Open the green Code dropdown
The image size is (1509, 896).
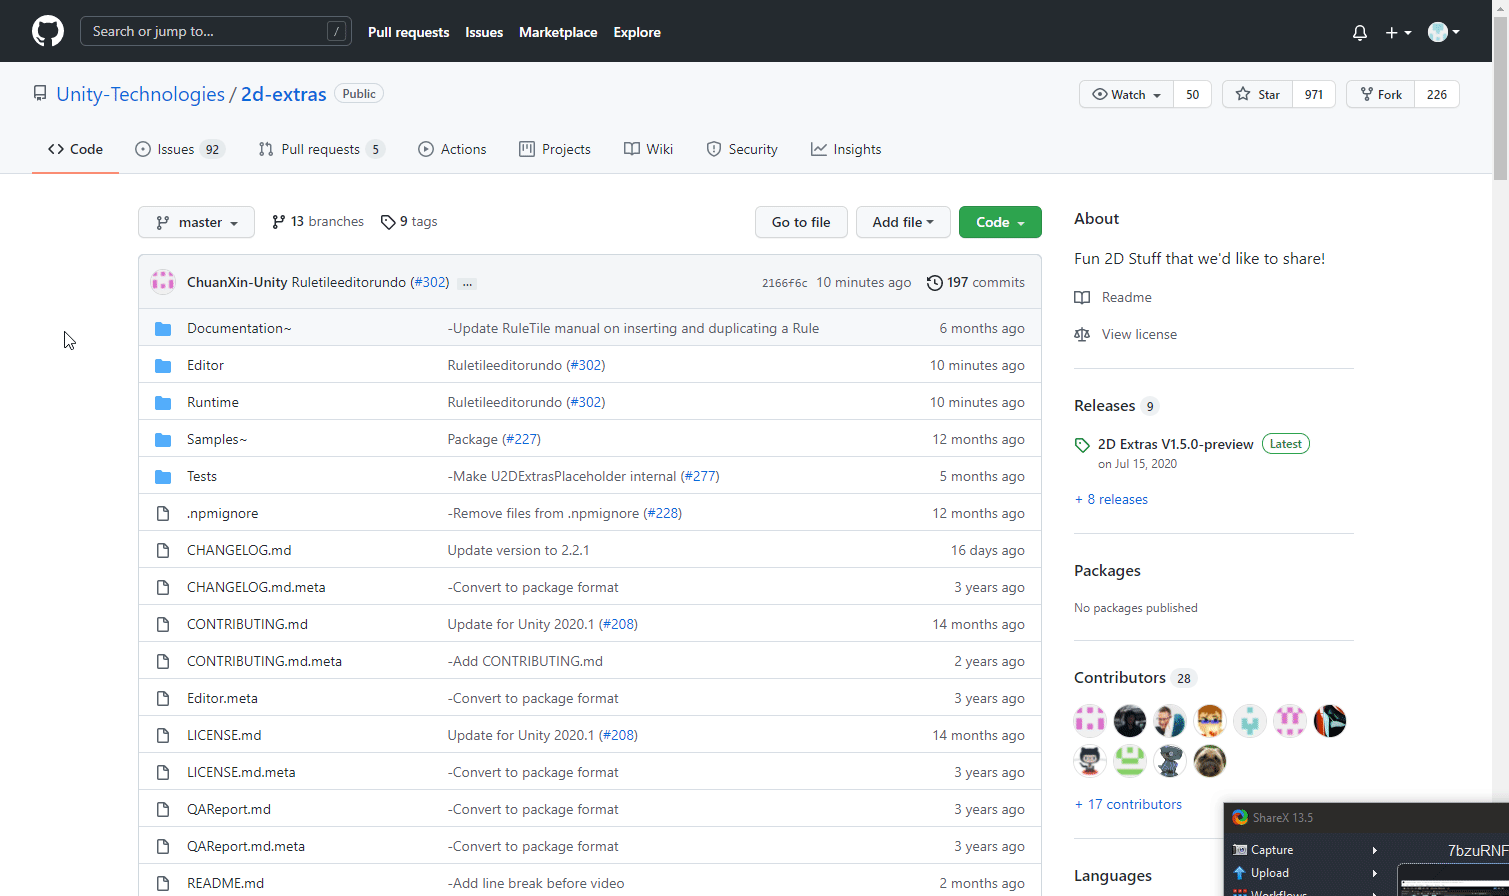coord(1000,222)
